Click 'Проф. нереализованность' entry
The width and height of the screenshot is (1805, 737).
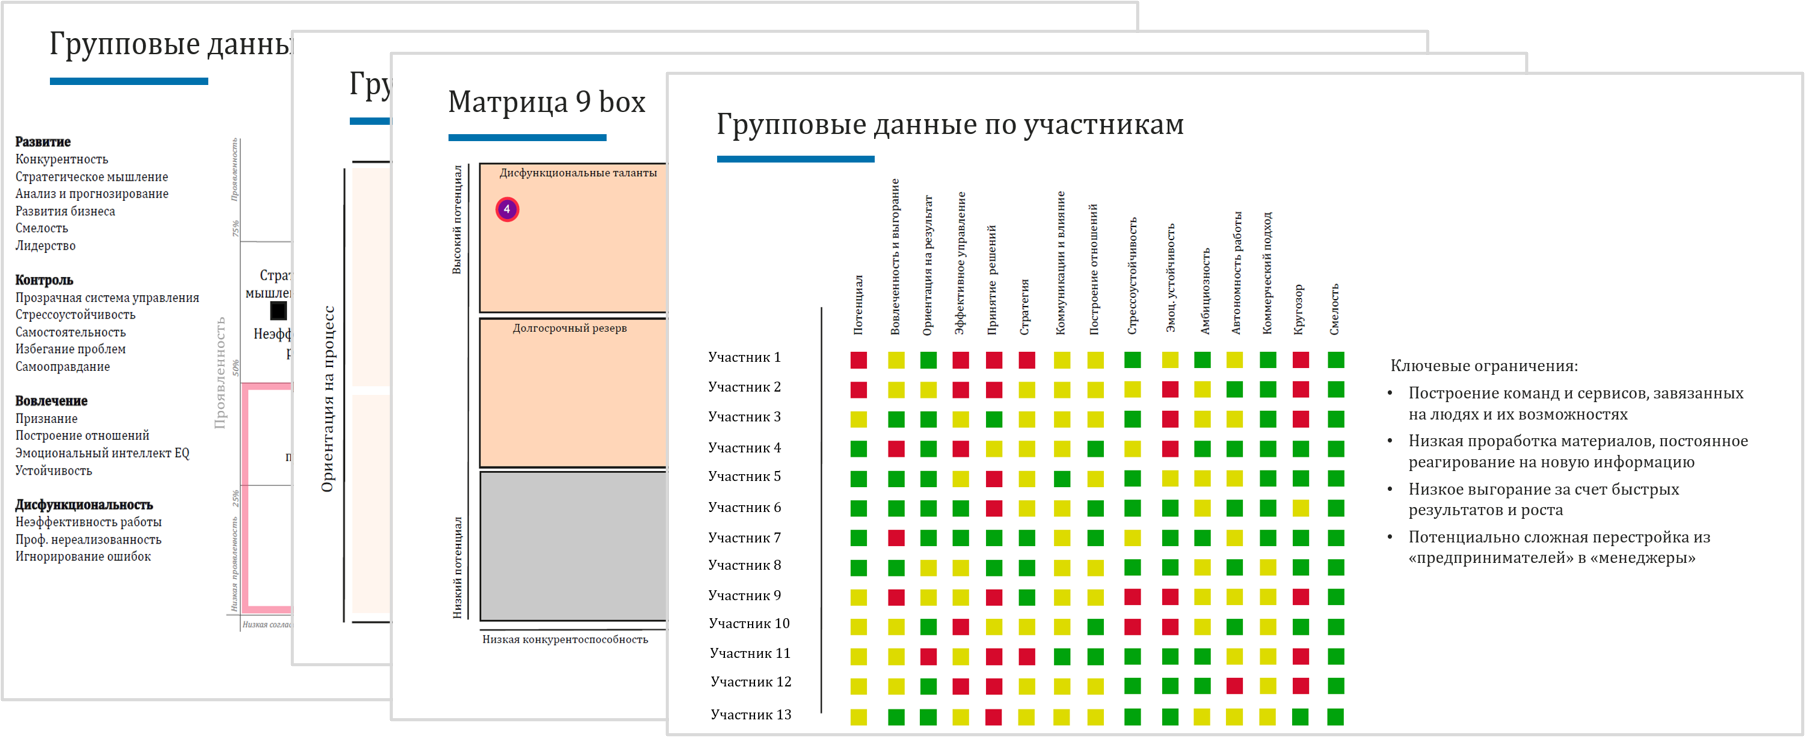pyautogui.click(x=88, y=540)
